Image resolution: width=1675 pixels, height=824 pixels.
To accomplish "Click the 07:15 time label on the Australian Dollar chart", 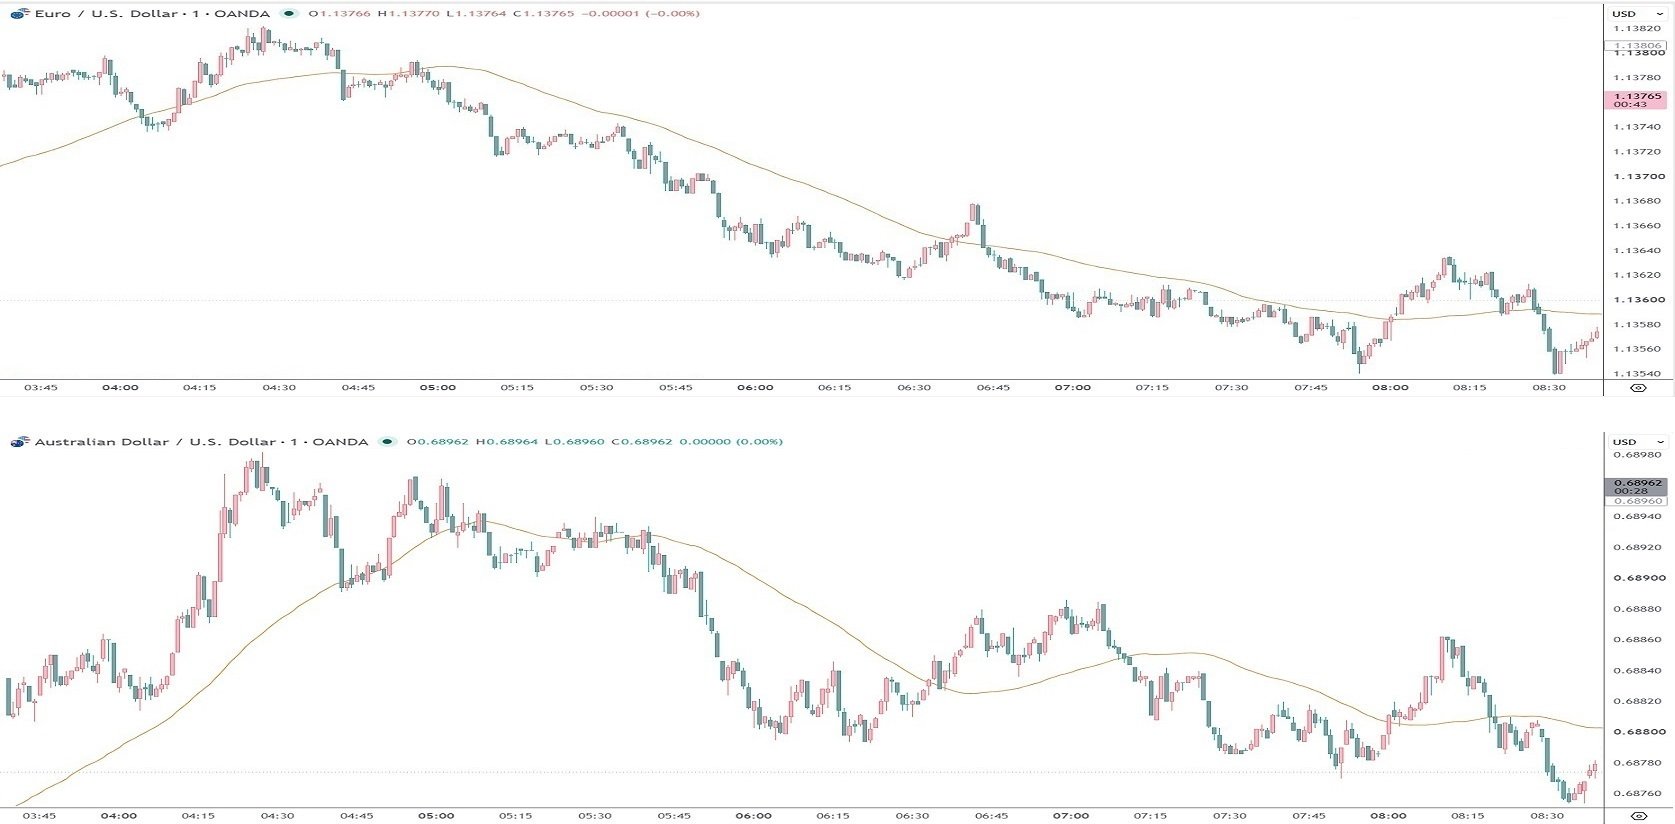I will tap(1152, 816).
